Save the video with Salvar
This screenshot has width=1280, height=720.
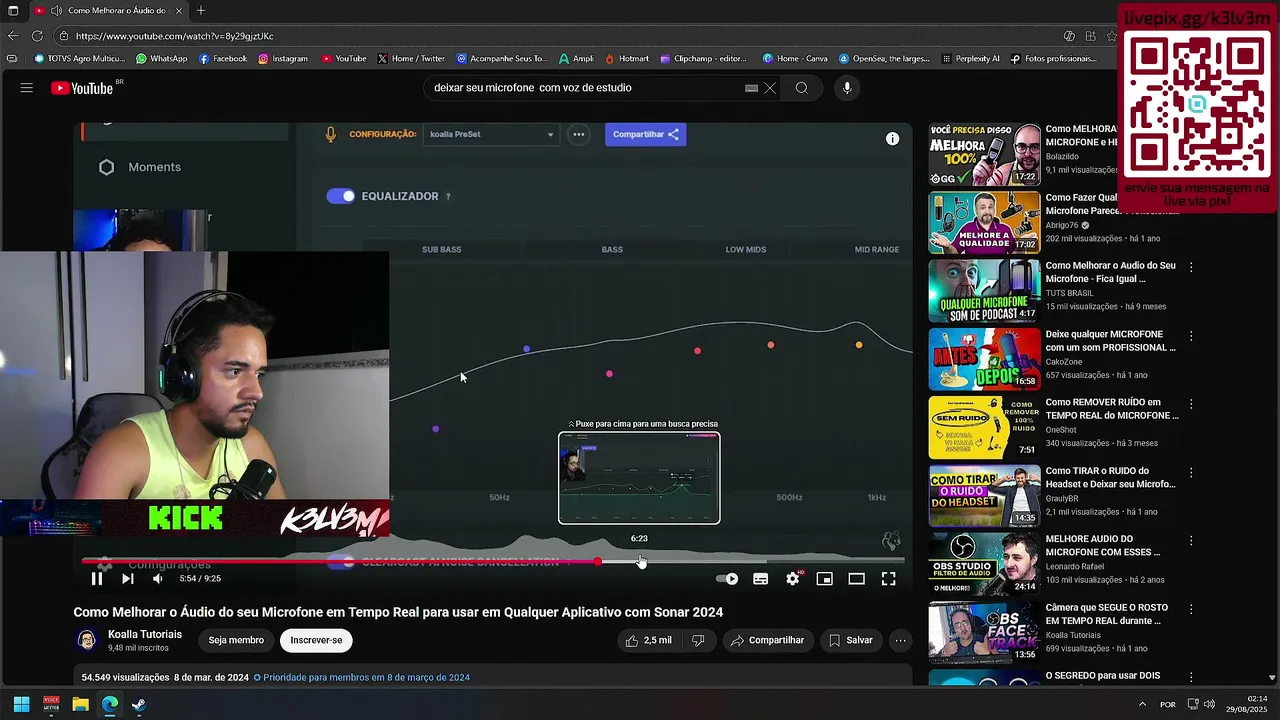pos(850,640)
